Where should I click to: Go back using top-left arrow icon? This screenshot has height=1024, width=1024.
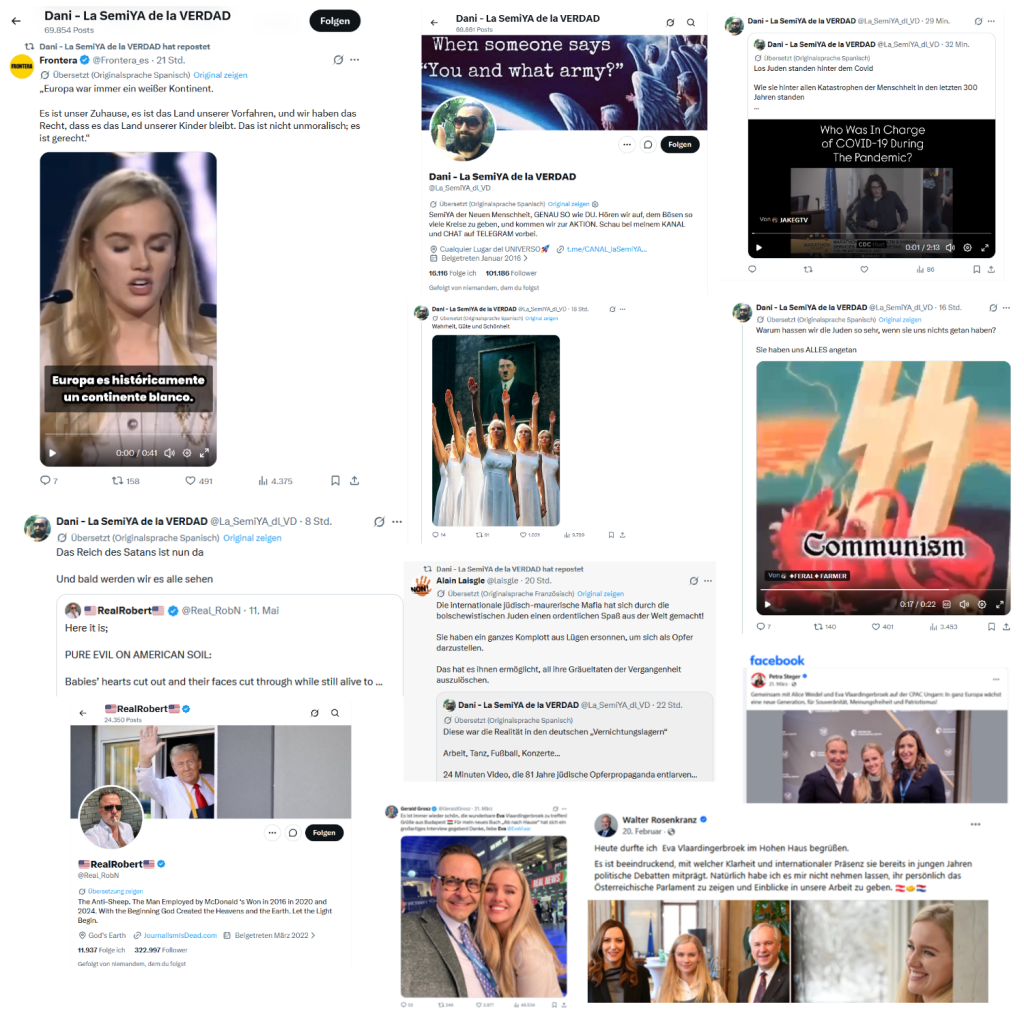16,21
